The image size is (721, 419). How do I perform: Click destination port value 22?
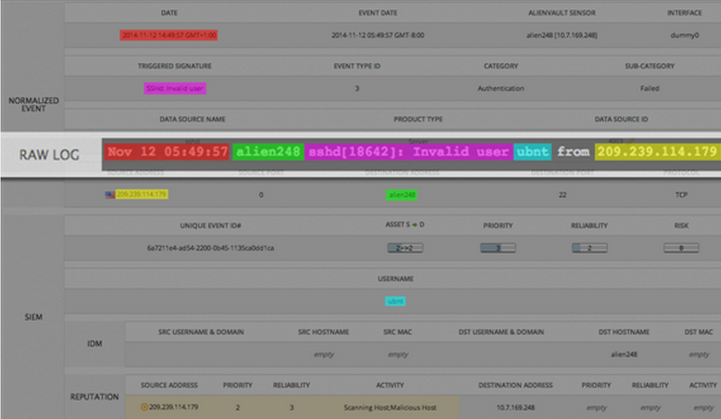coord(562,195)
